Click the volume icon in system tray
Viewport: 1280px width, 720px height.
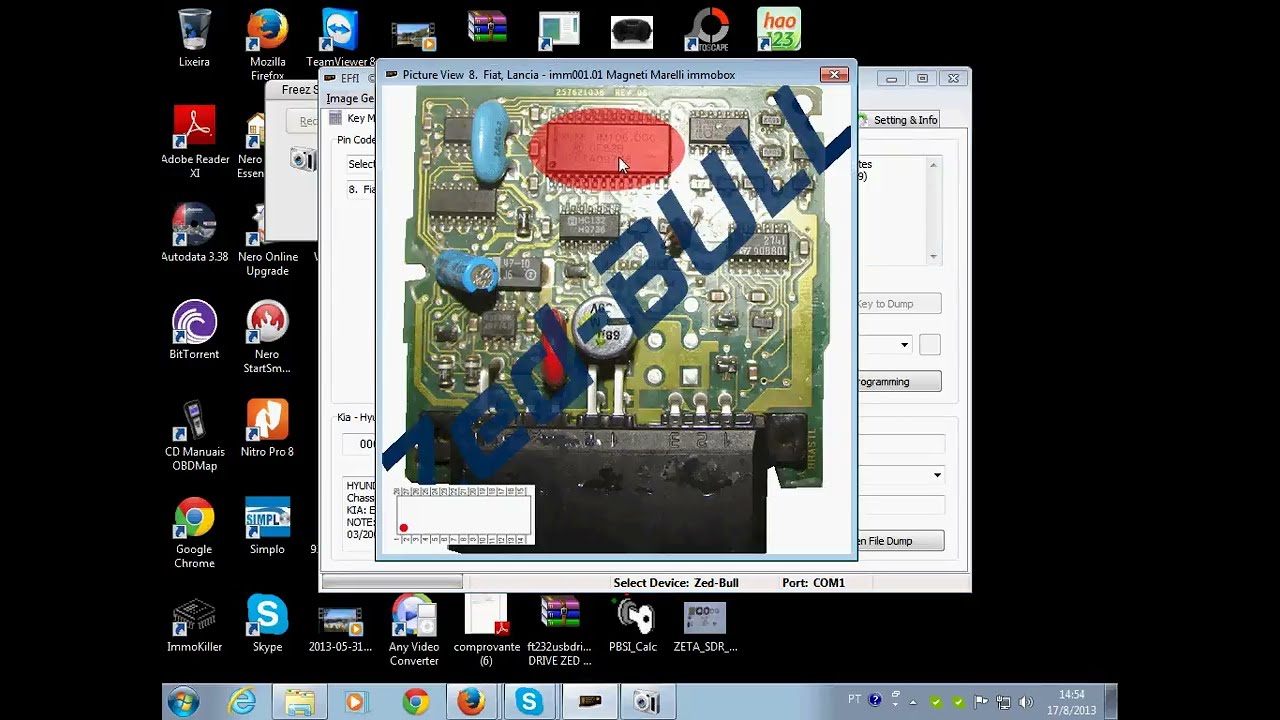click(x=1025, y=702)
